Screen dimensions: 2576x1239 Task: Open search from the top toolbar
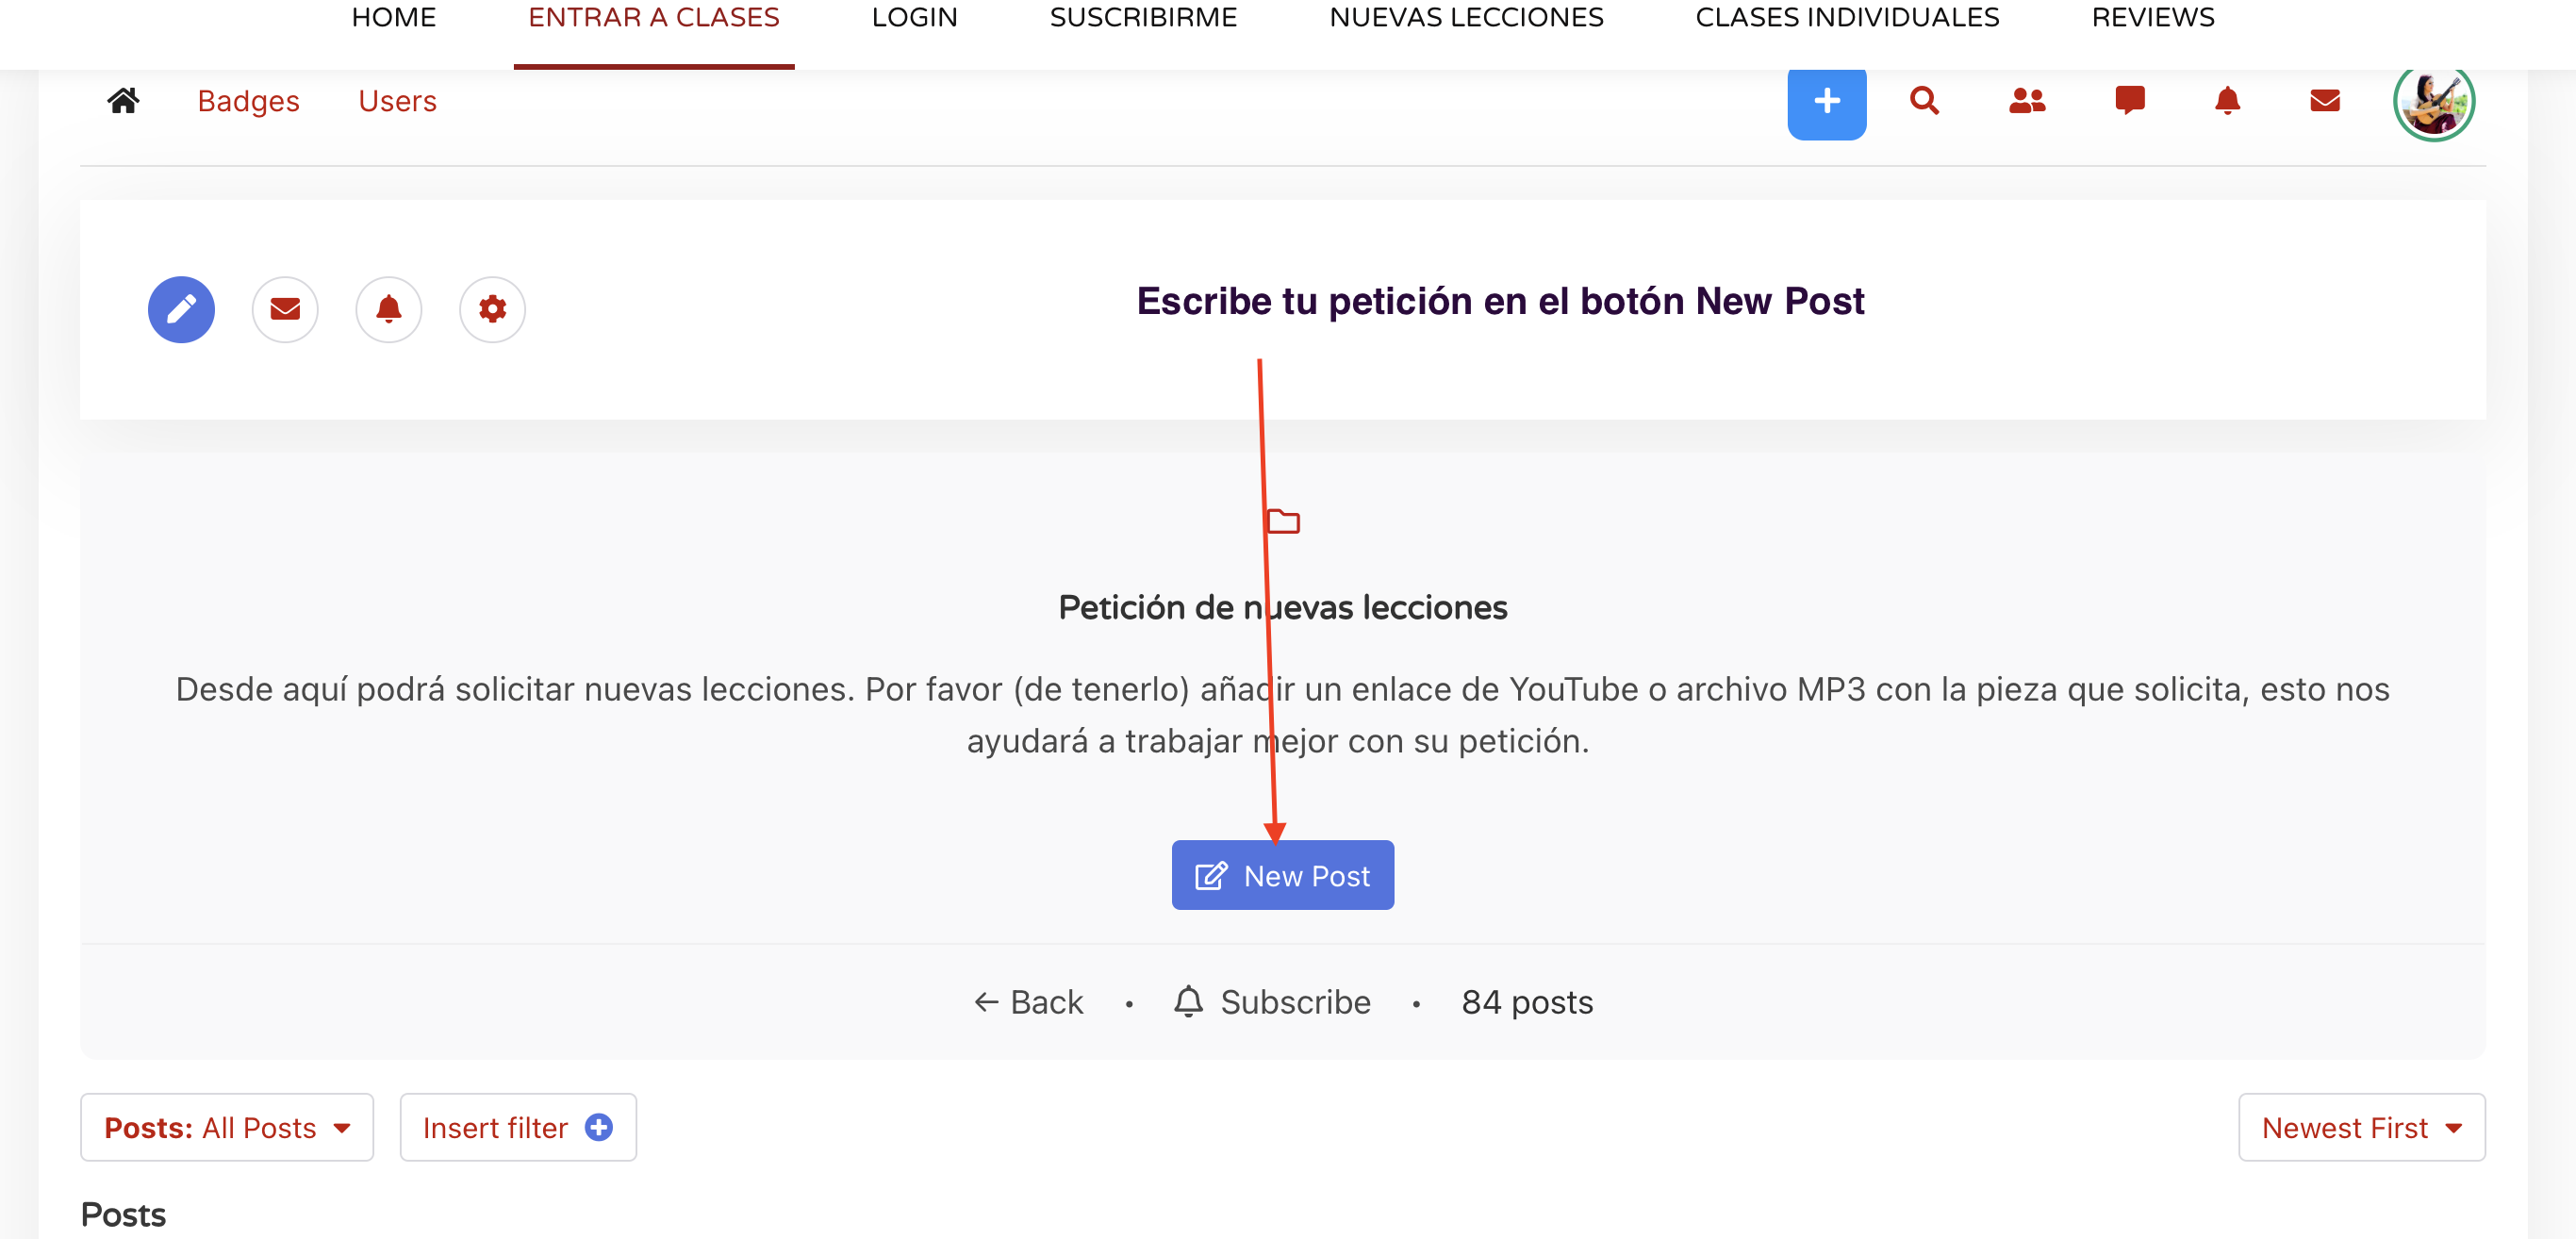pyautogui.click(x=1924, y=101)
